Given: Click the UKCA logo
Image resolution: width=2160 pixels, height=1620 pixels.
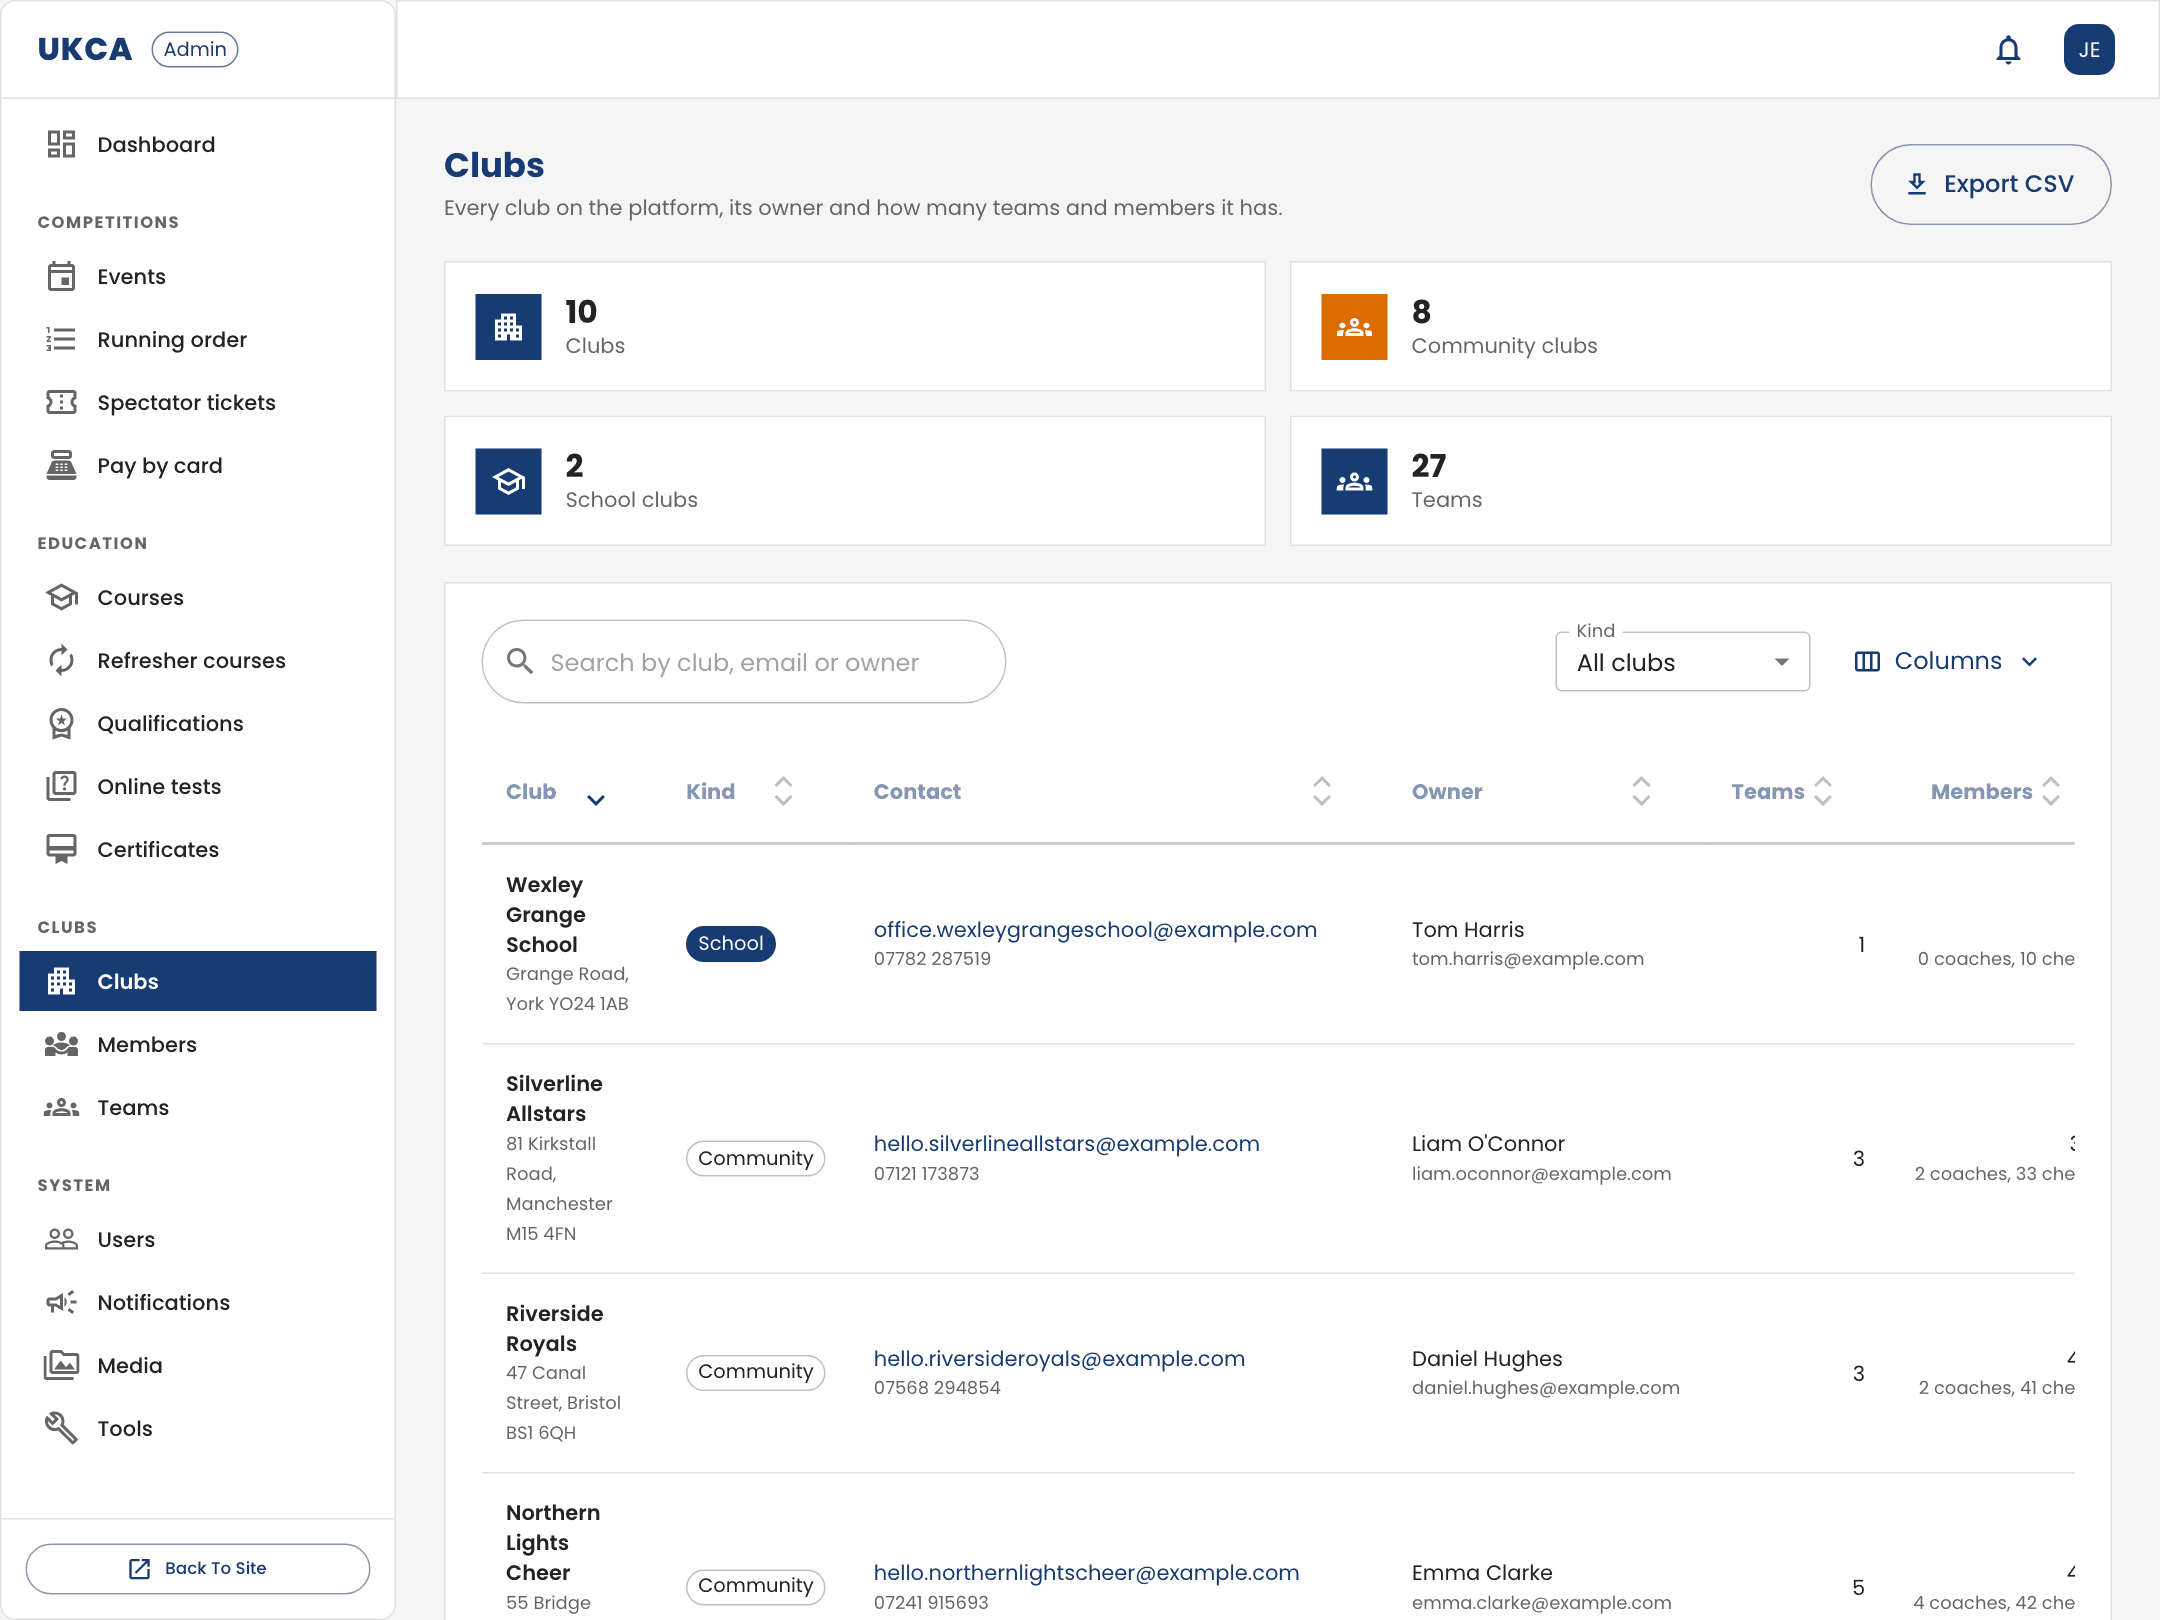Looking at the screenshot, I should point(85,49).
